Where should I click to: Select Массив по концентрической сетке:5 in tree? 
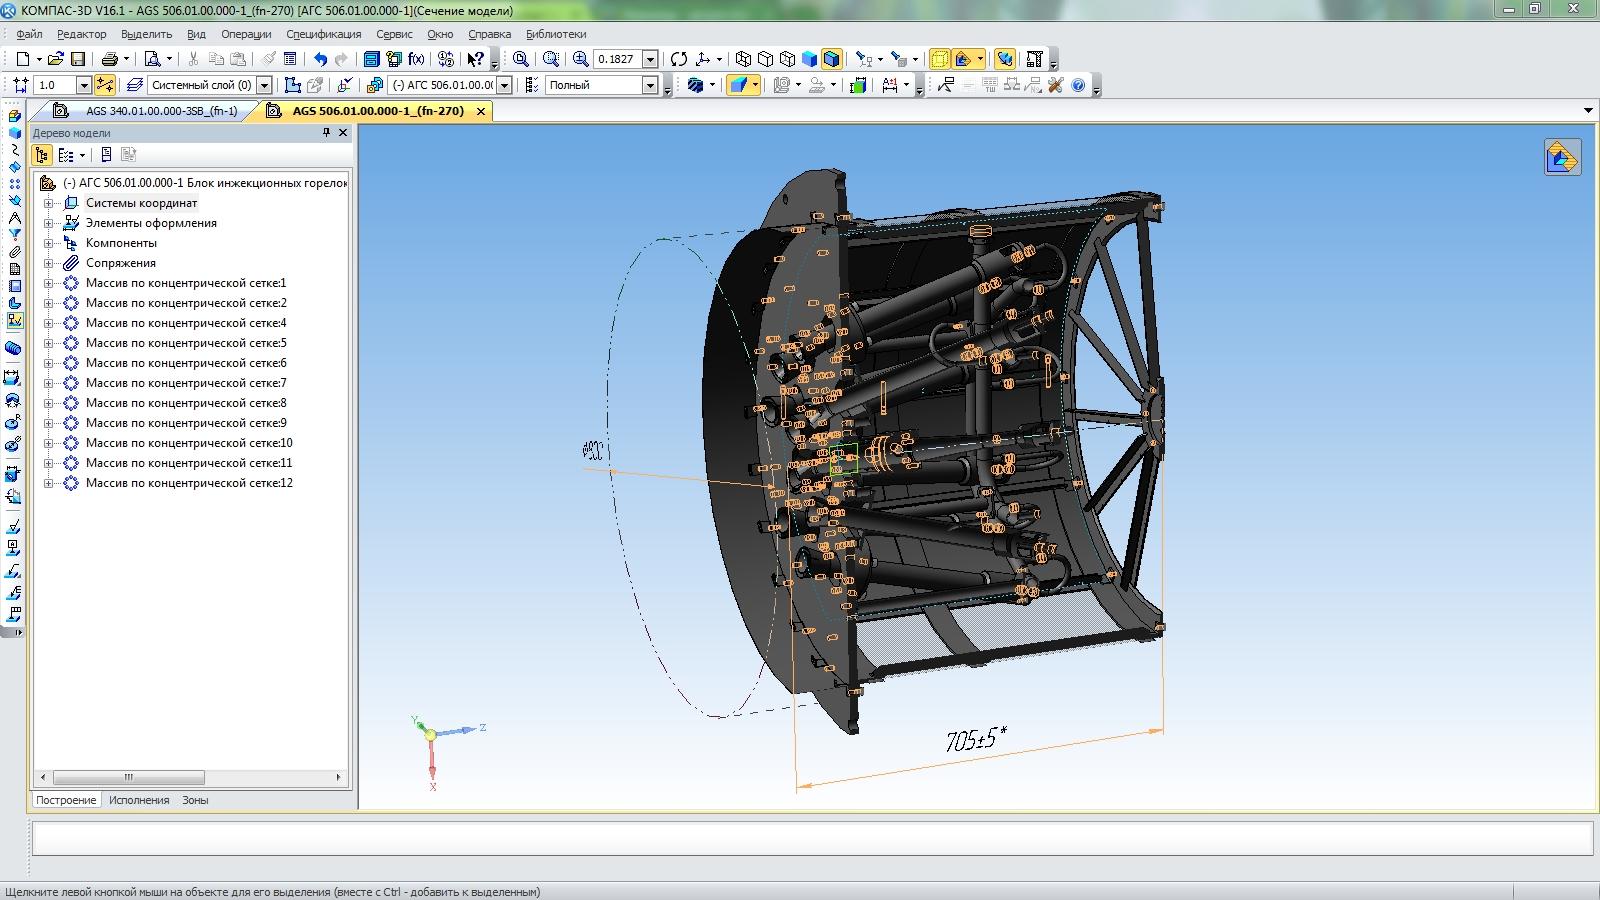tap(186, 343)
